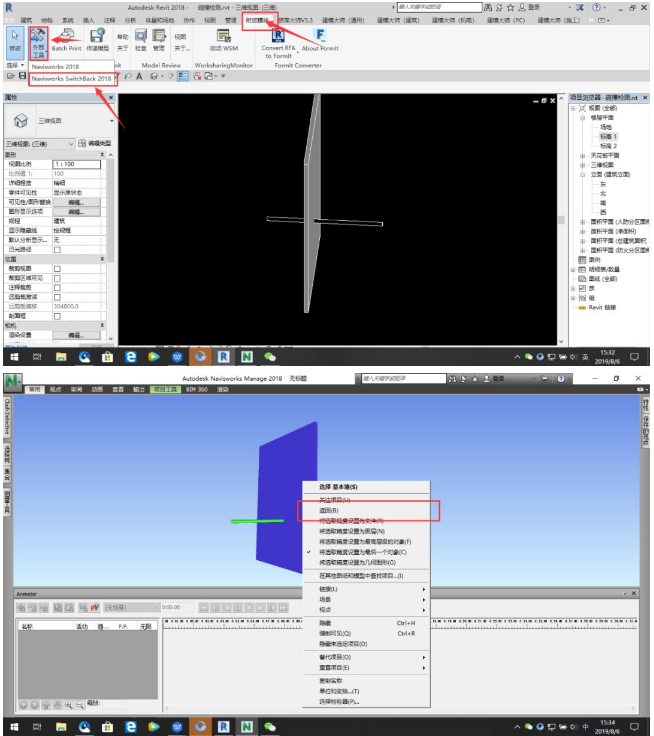Click Convert RFA to FormIt icon
The width and height of the screenshot is (654, 736).
click(x=278, y=44)
